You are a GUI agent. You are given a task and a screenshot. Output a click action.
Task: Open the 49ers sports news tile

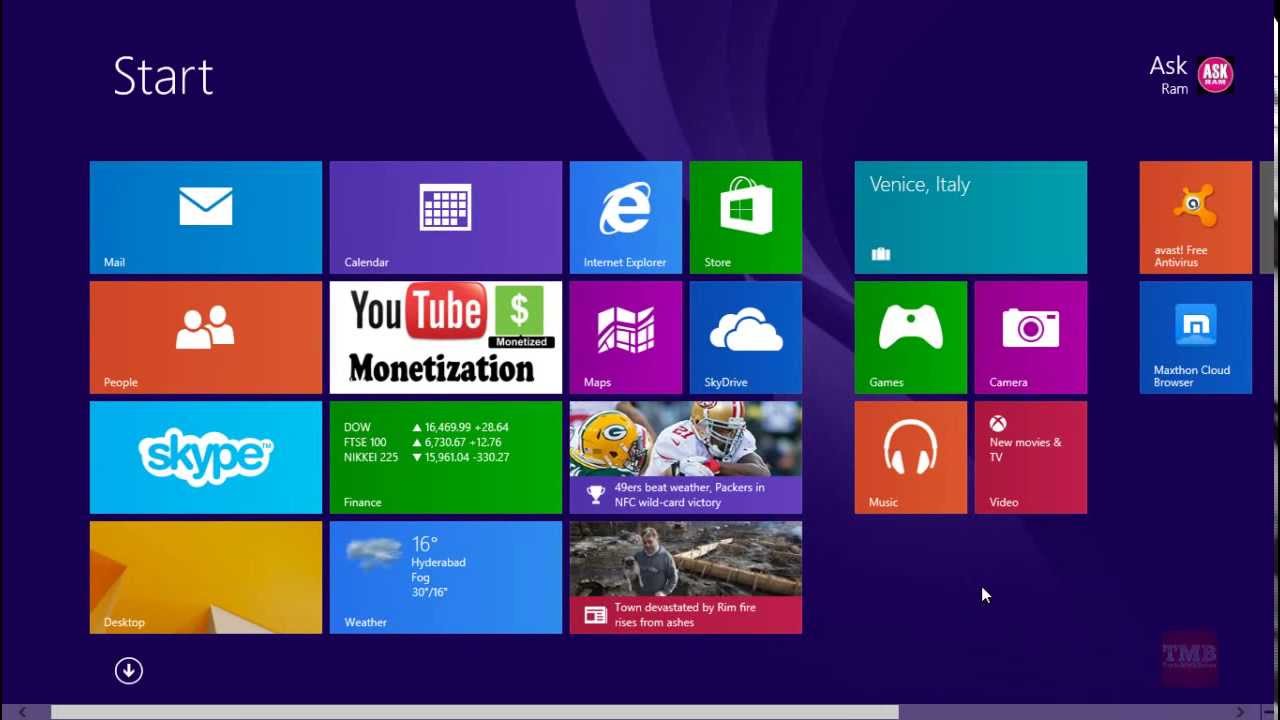tap(686, 457)
